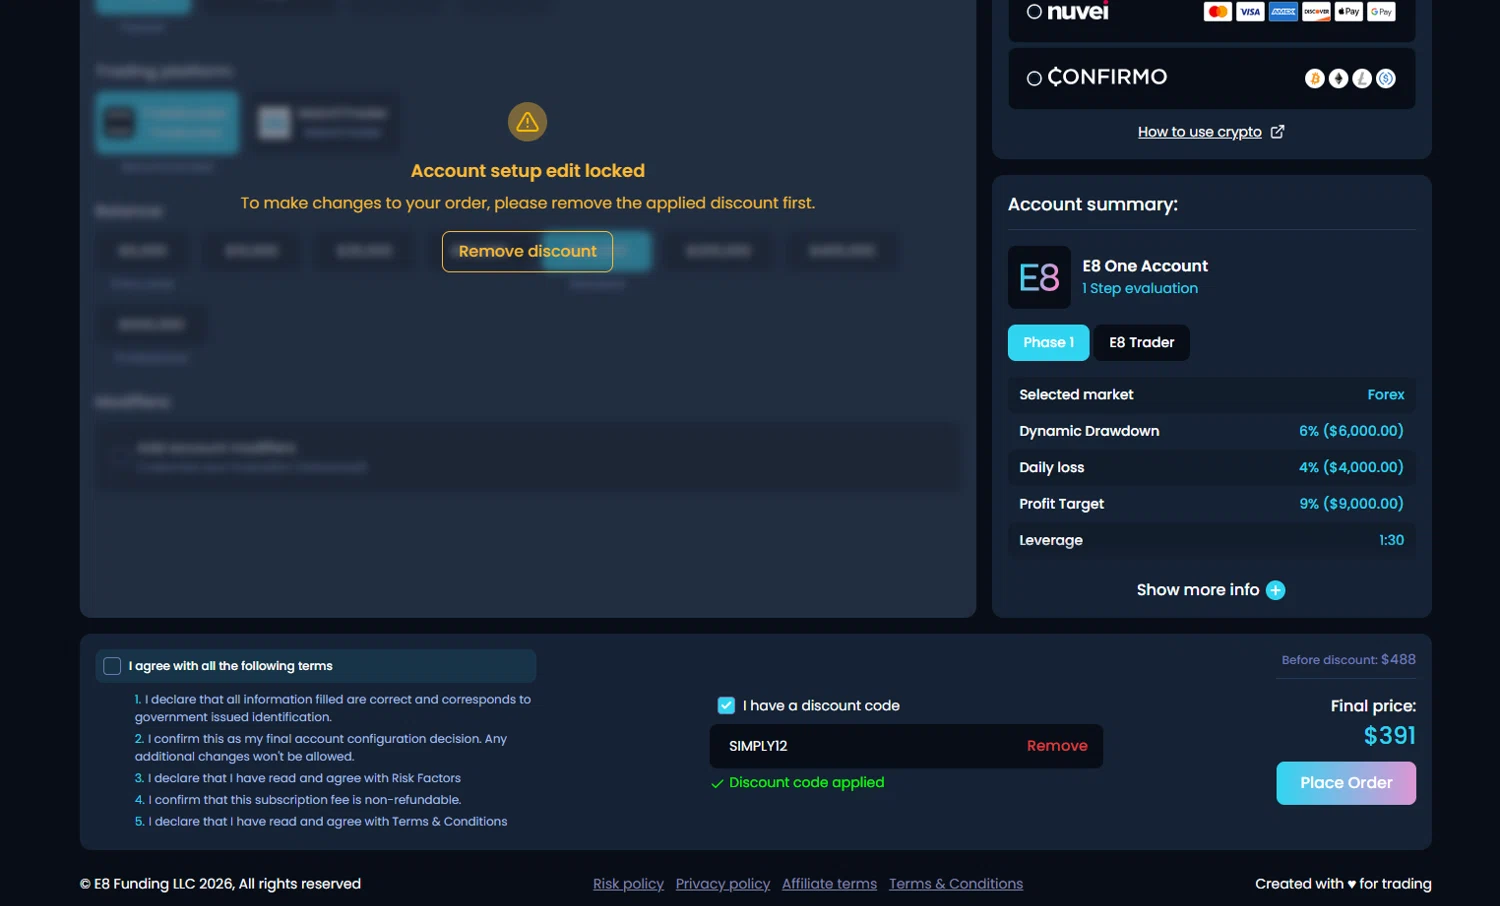Click the E8 Funding LLC copyright text
The width and height of the screenshot is (1500, 906).
(x=220, y=884)
